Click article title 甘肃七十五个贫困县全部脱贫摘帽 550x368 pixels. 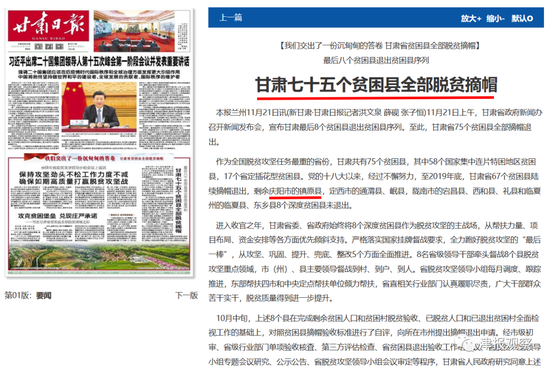[376, 85]
